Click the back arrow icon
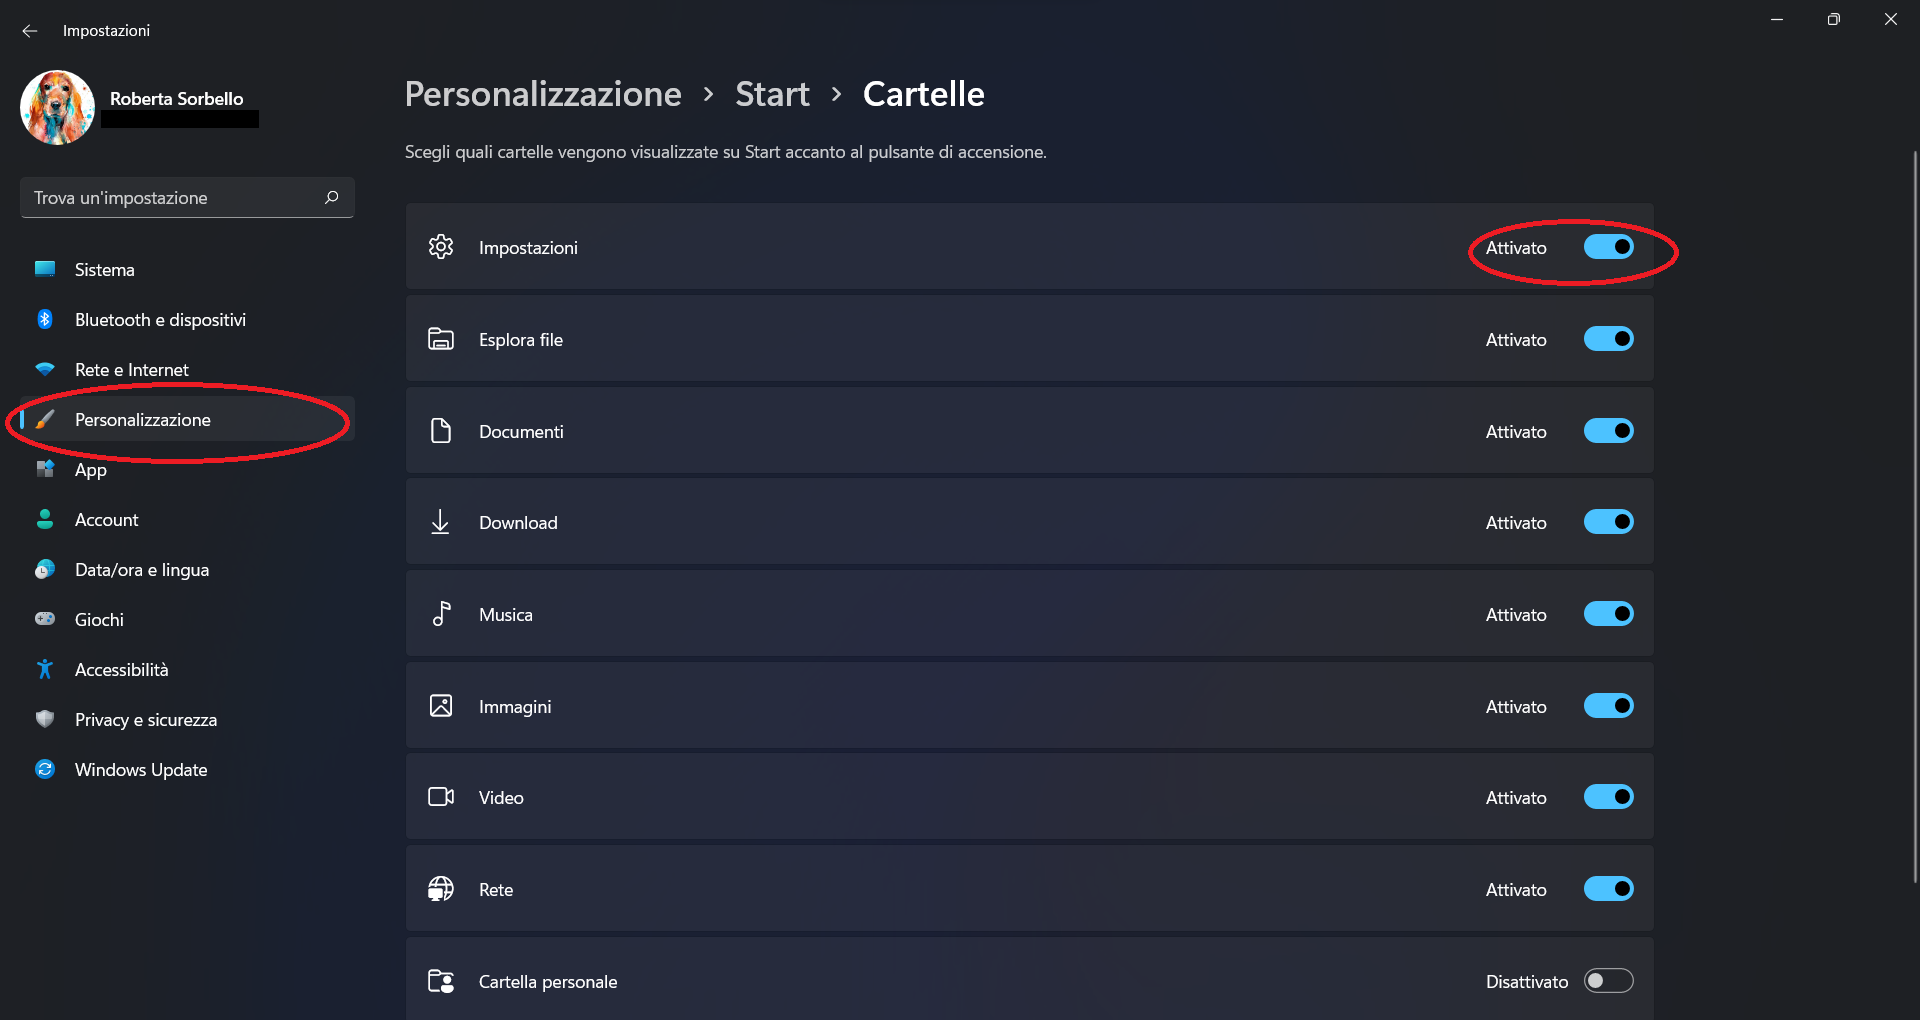Image resolution: width=1920 pixels, height=1020 pixels. [x=30, y=31]
